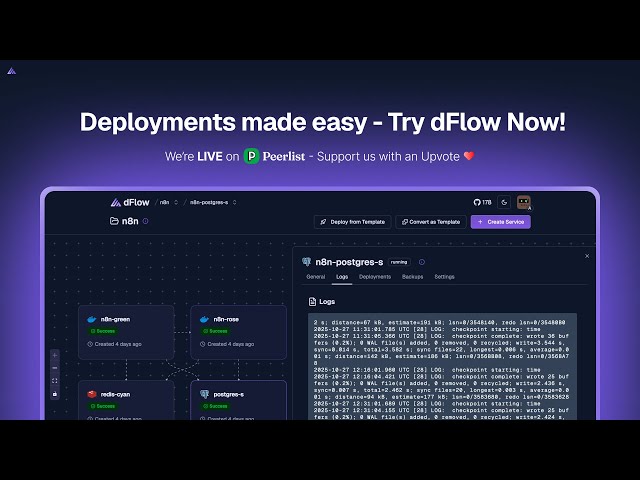640x480 pixels.
Task: Click the dFlow logo in the app header
Action: pos(130,202)
